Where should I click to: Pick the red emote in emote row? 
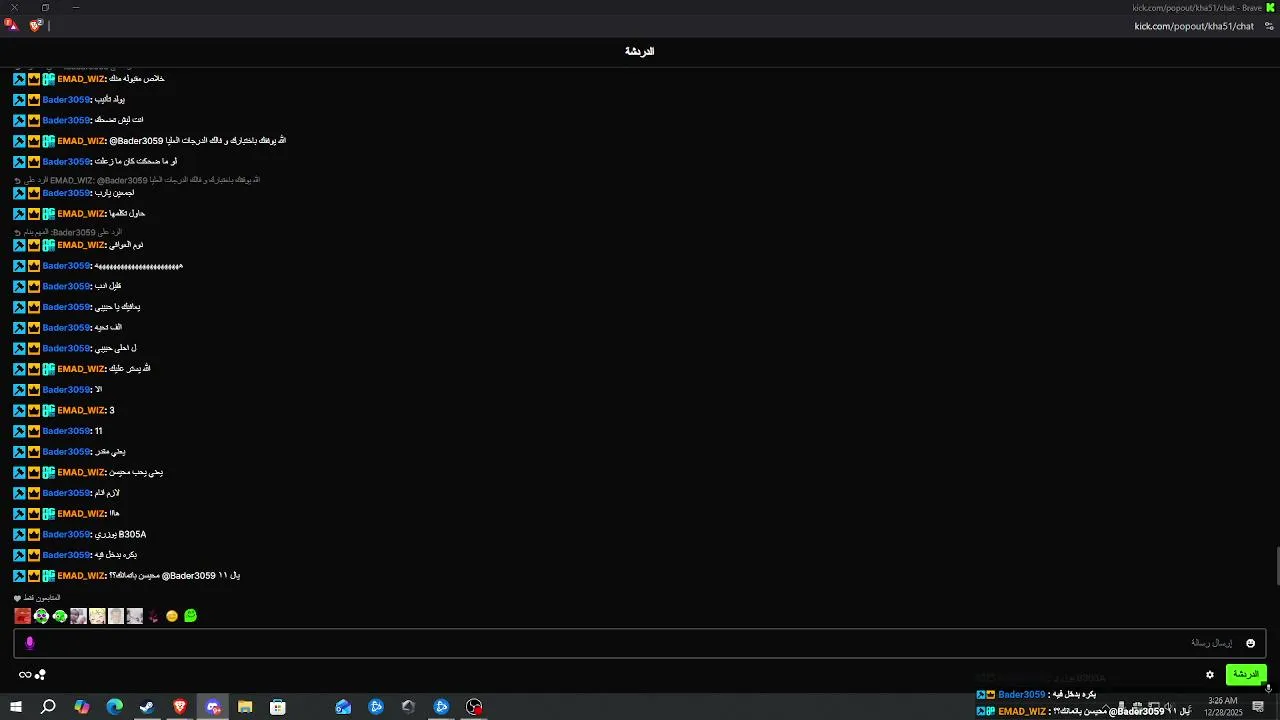pos(22,616)
